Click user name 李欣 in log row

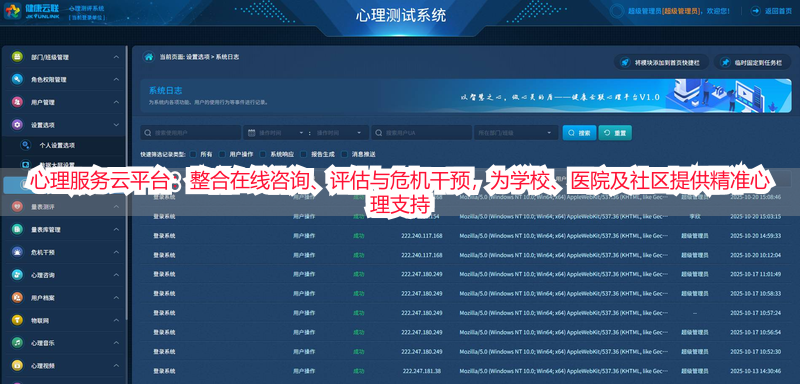pos(694,216)
